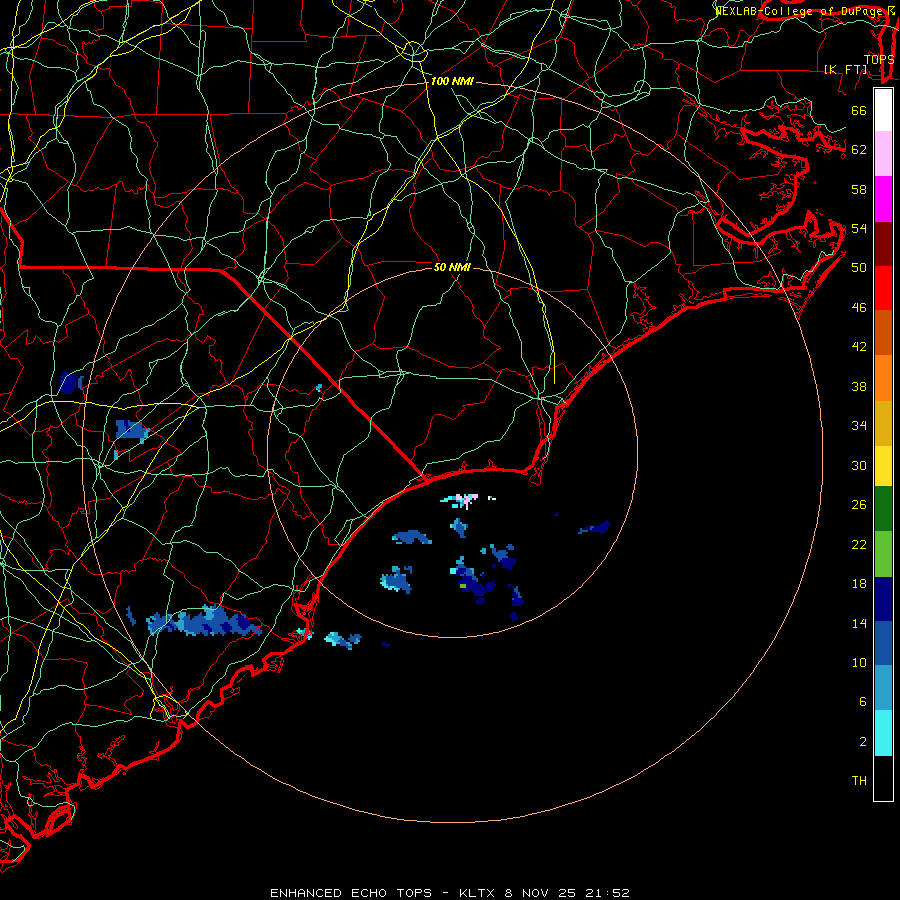Click the ENHANCED ECHO TOPS caption text
900x900 pixels.
351,893
